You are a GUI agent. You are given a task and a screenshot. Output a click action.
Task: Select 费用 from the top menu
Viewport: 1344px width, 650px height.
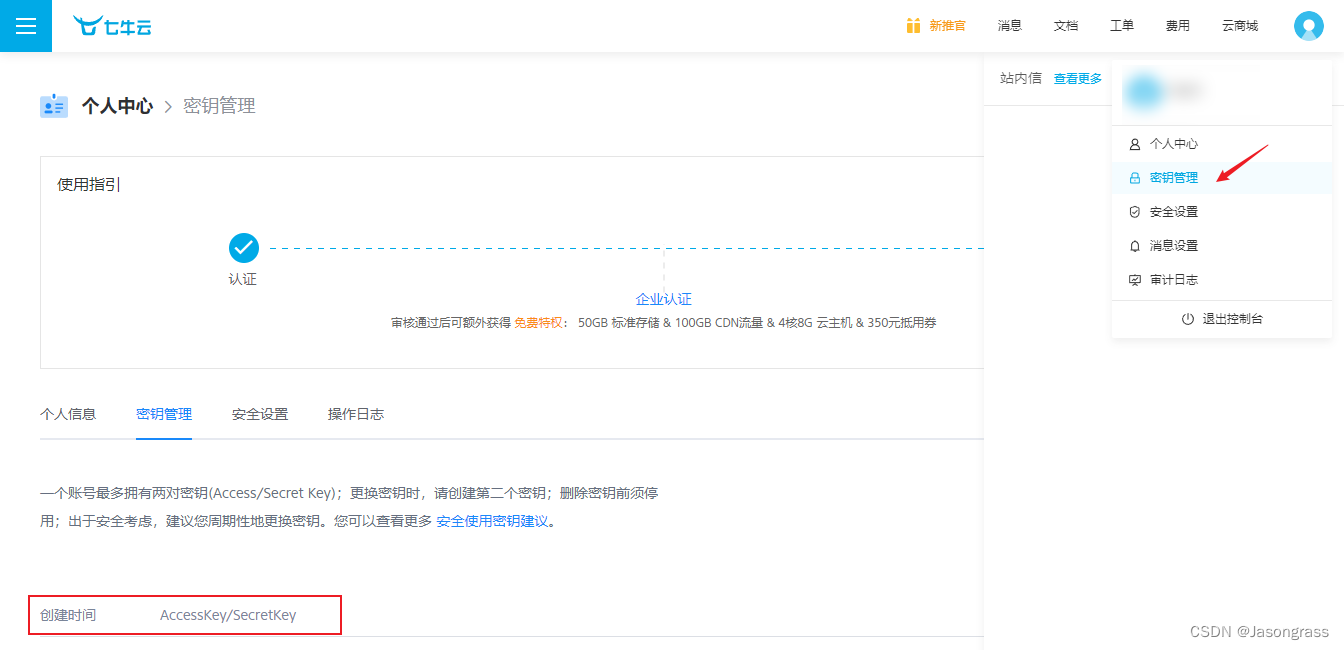coord(1178,25)
